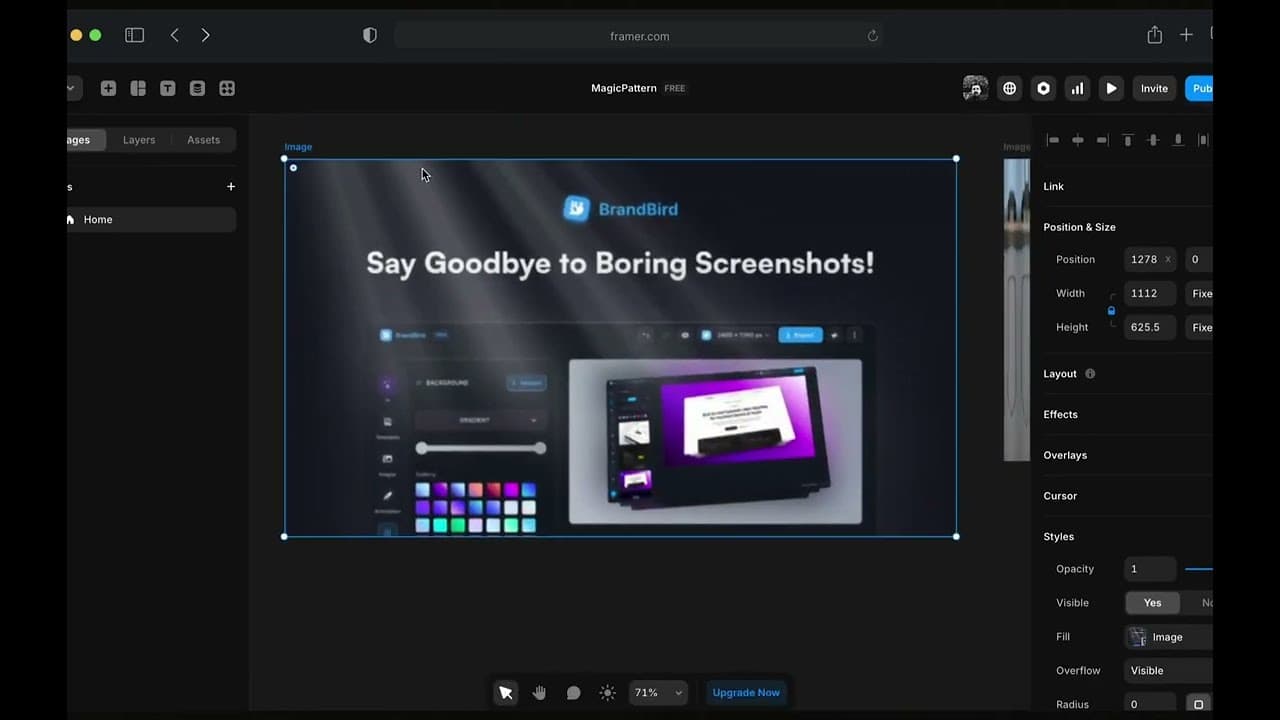The width and height of the screenshot is (1280, 720).
Task: Click the Styles section header
Action: [1058, 537]
